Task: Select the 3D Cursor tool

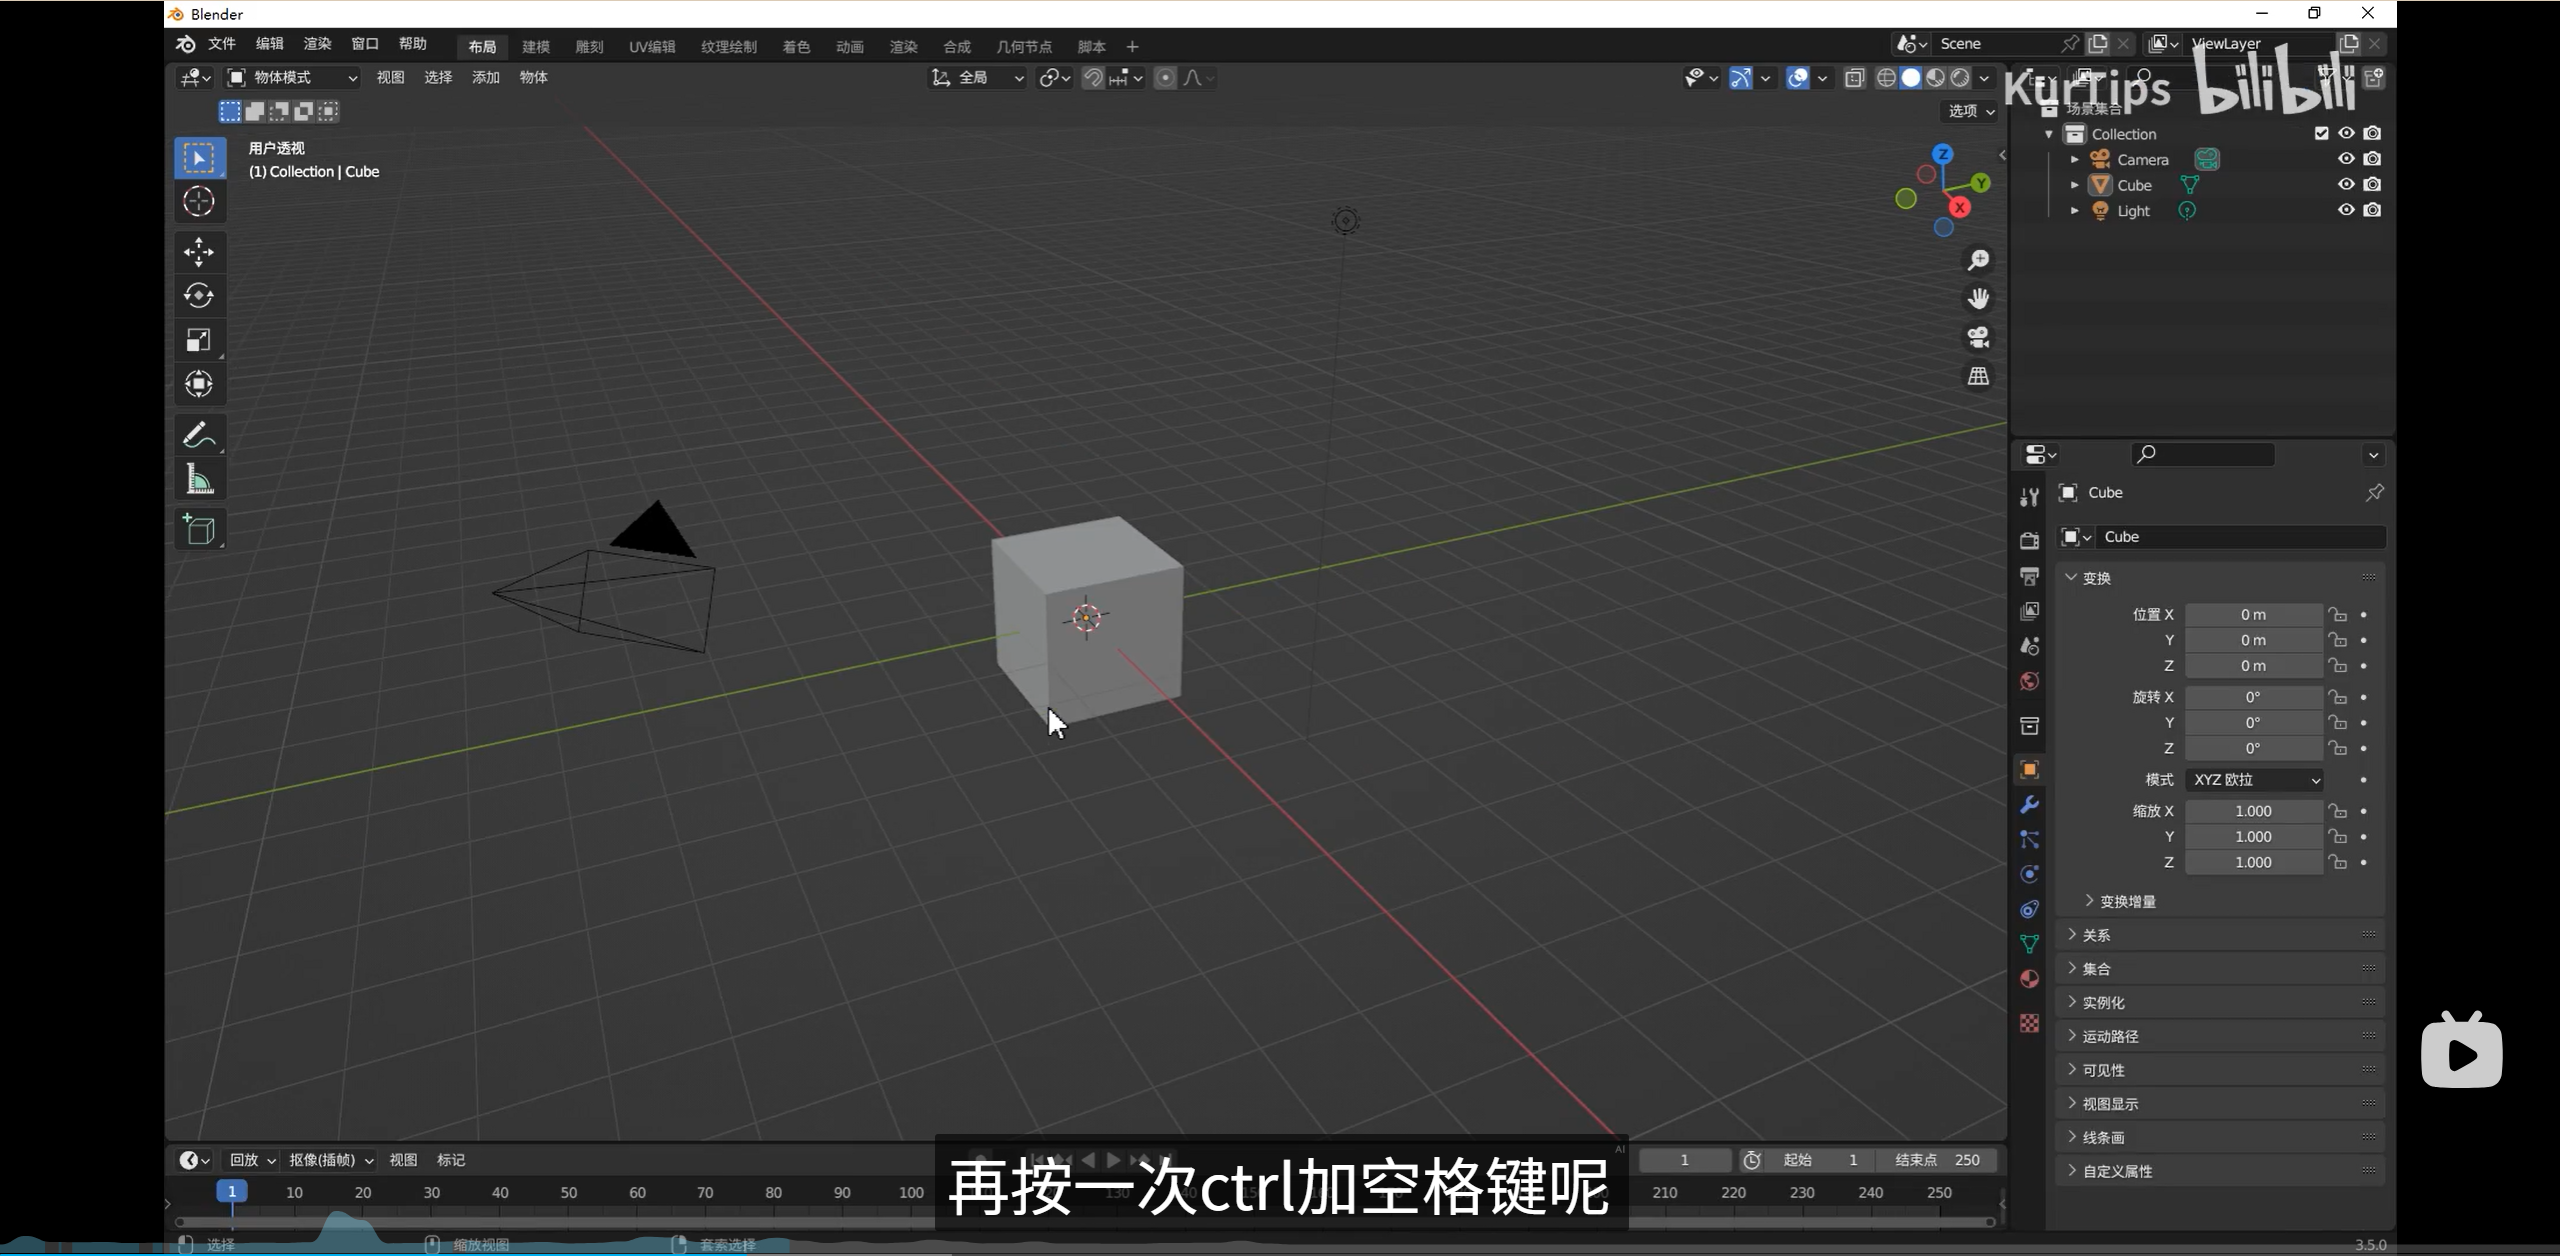Action: pyautogui.click(x=199, y=201)
